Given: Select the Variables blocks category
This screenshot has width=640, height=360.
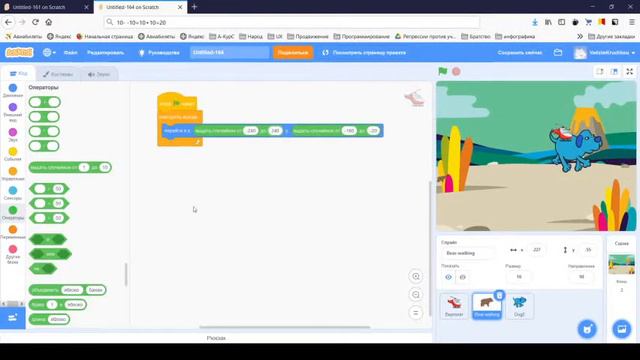Looking at the screenshot, I should (x=13, y=232).
